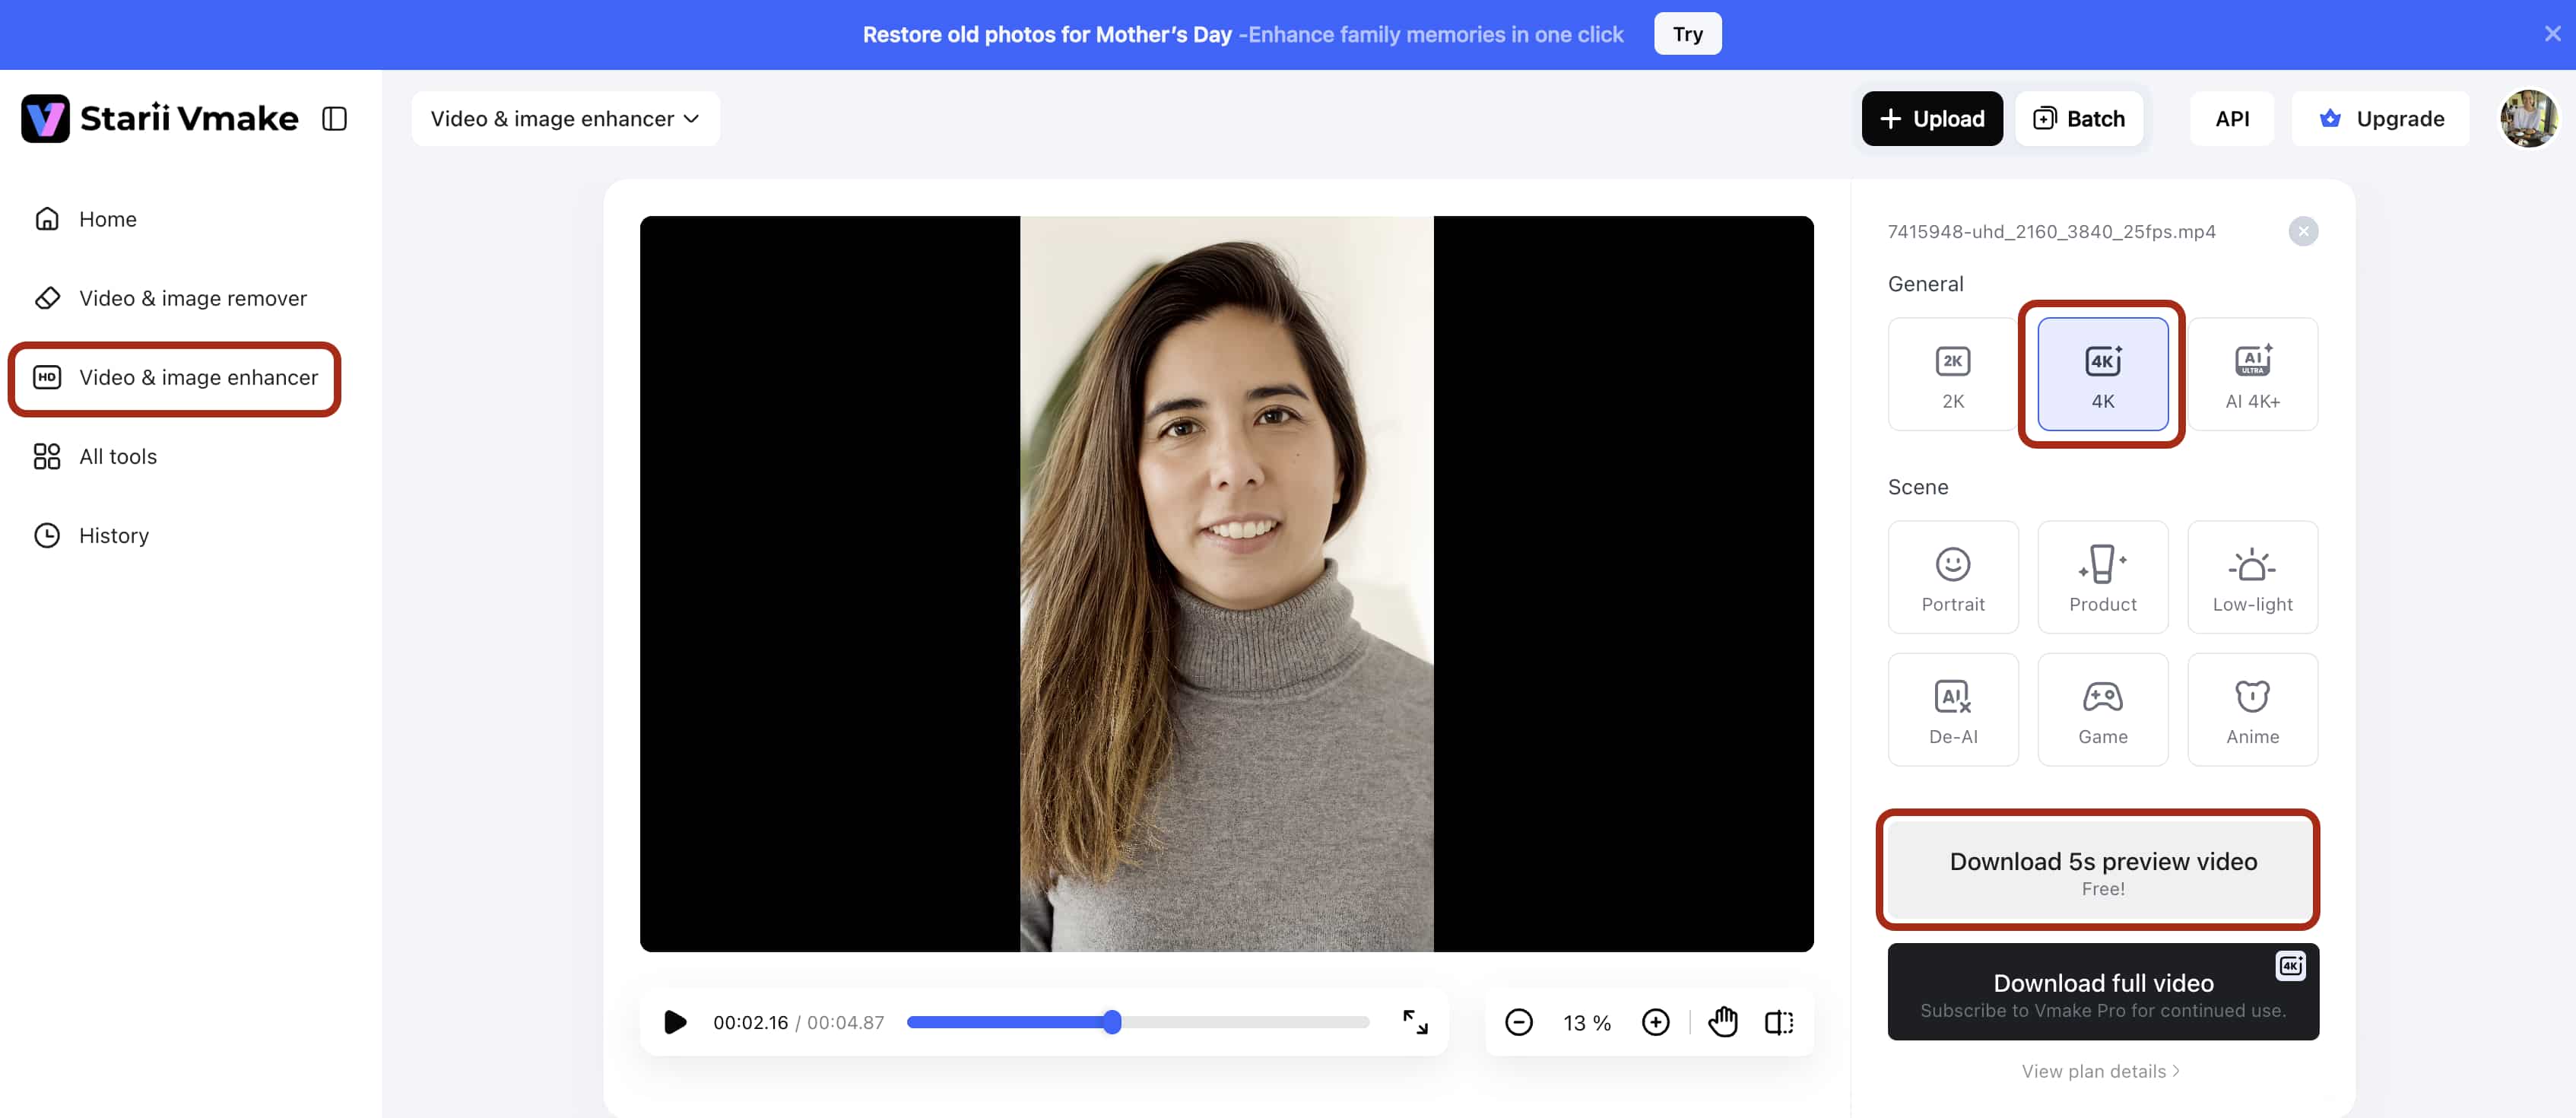Click the Starii Vmake logo
The height and width of the screenshot is (1118, 2576).
[160, 119]
